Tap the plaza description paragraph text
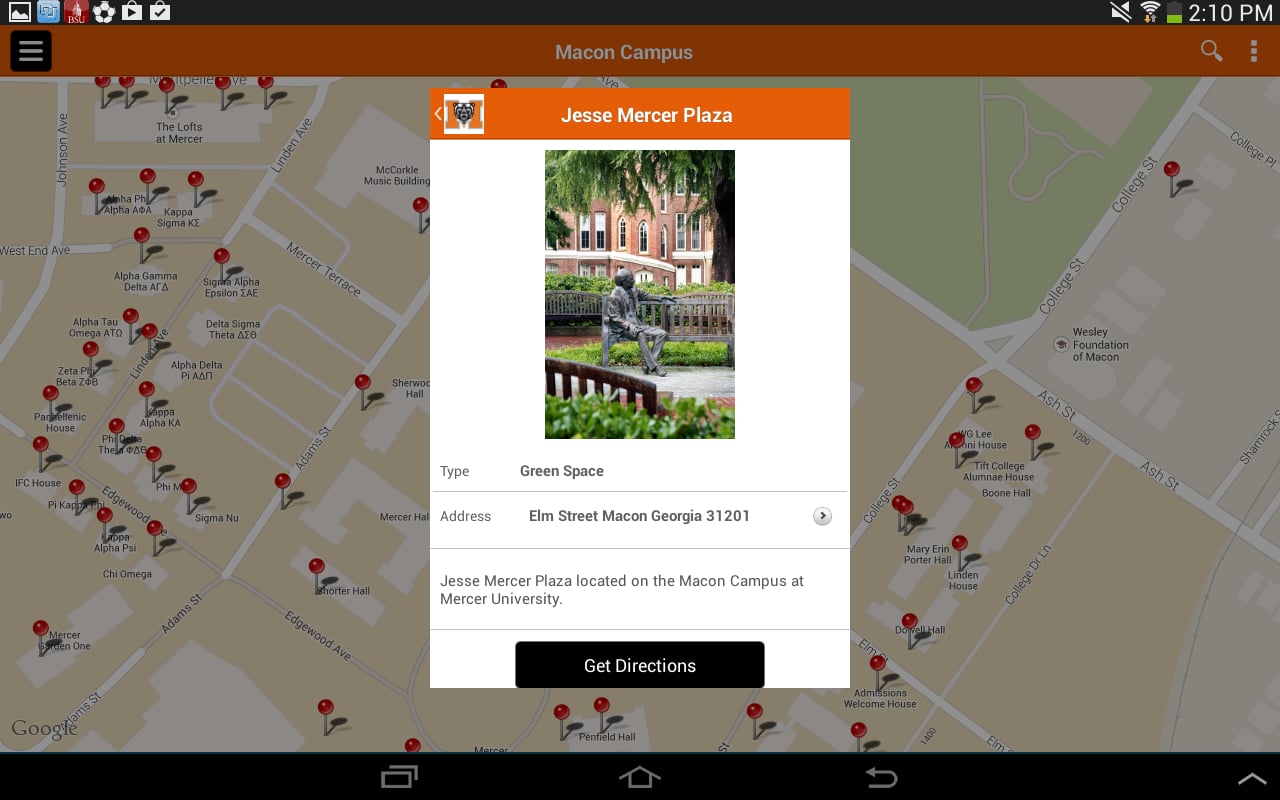The height and width of the screenshot is (800, 1280). coord(622,590)
